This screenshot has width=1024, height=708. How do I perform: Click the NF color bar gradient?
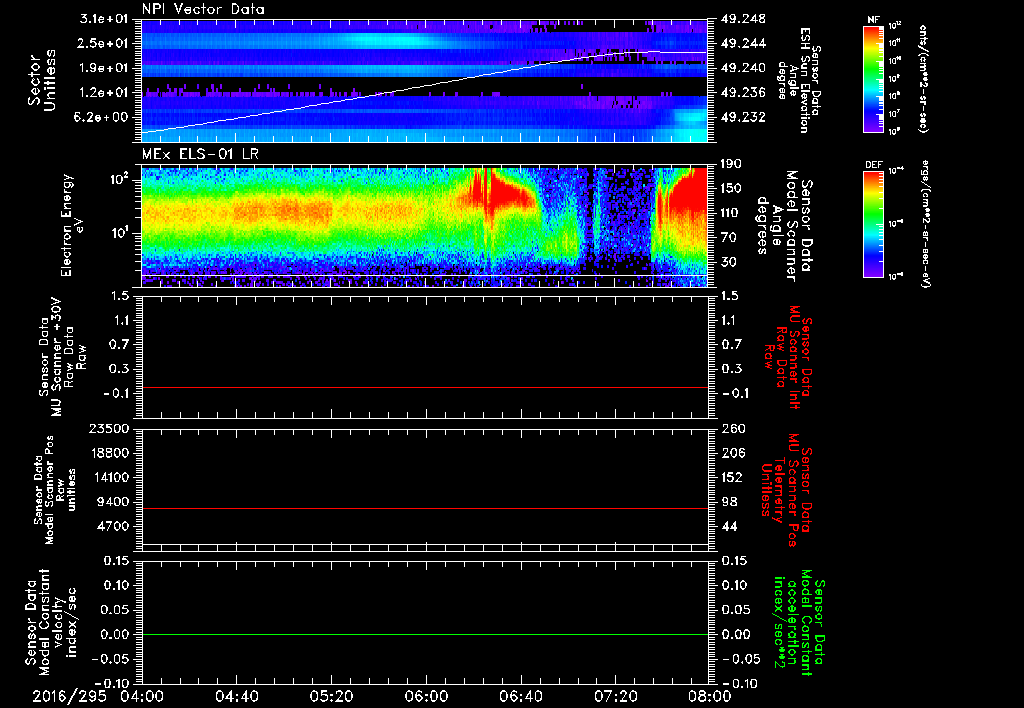pyautogui.click(x=873, y=79)
